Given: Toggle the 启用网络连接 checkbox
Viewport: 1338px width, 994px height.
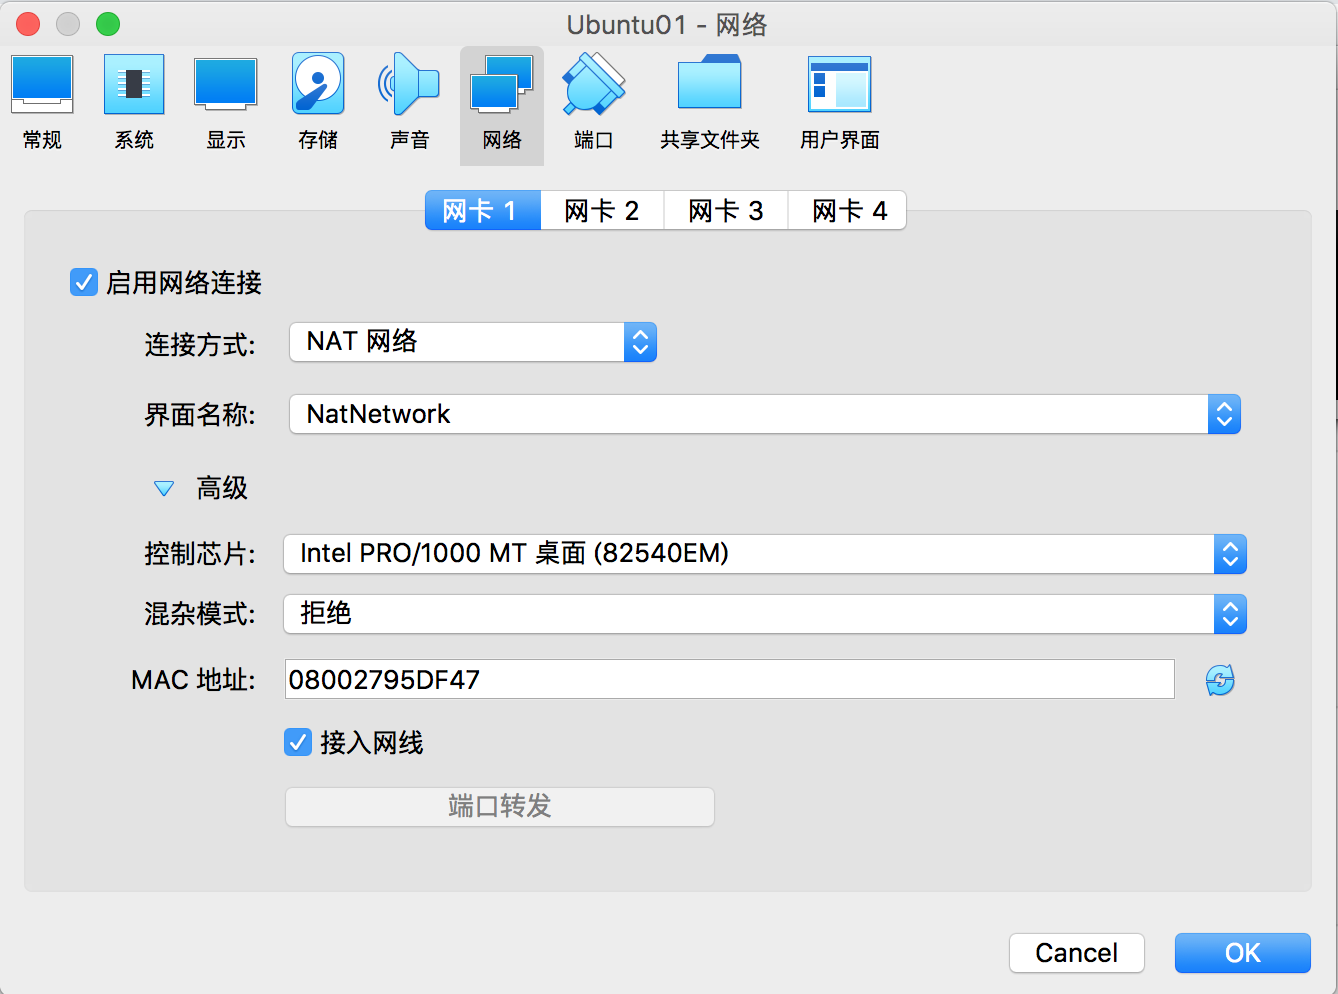Looking at the screenshot, I should coord(84,283).
